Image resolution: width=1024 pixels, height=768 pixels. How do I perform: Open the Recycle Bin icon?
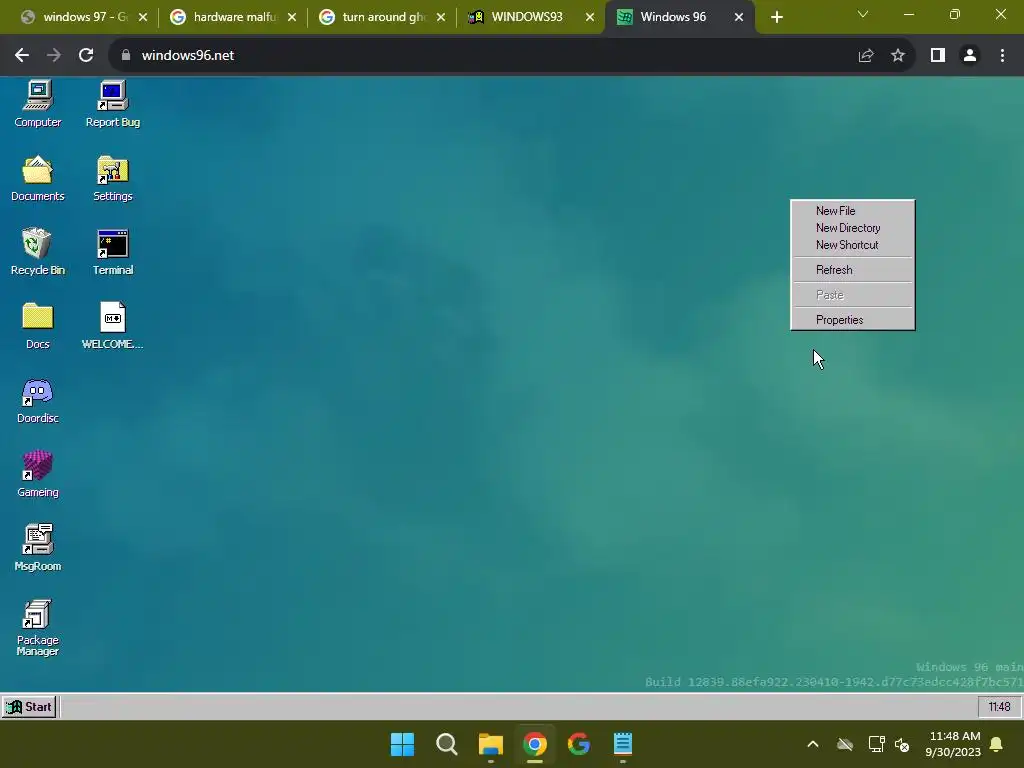point(37,251)
